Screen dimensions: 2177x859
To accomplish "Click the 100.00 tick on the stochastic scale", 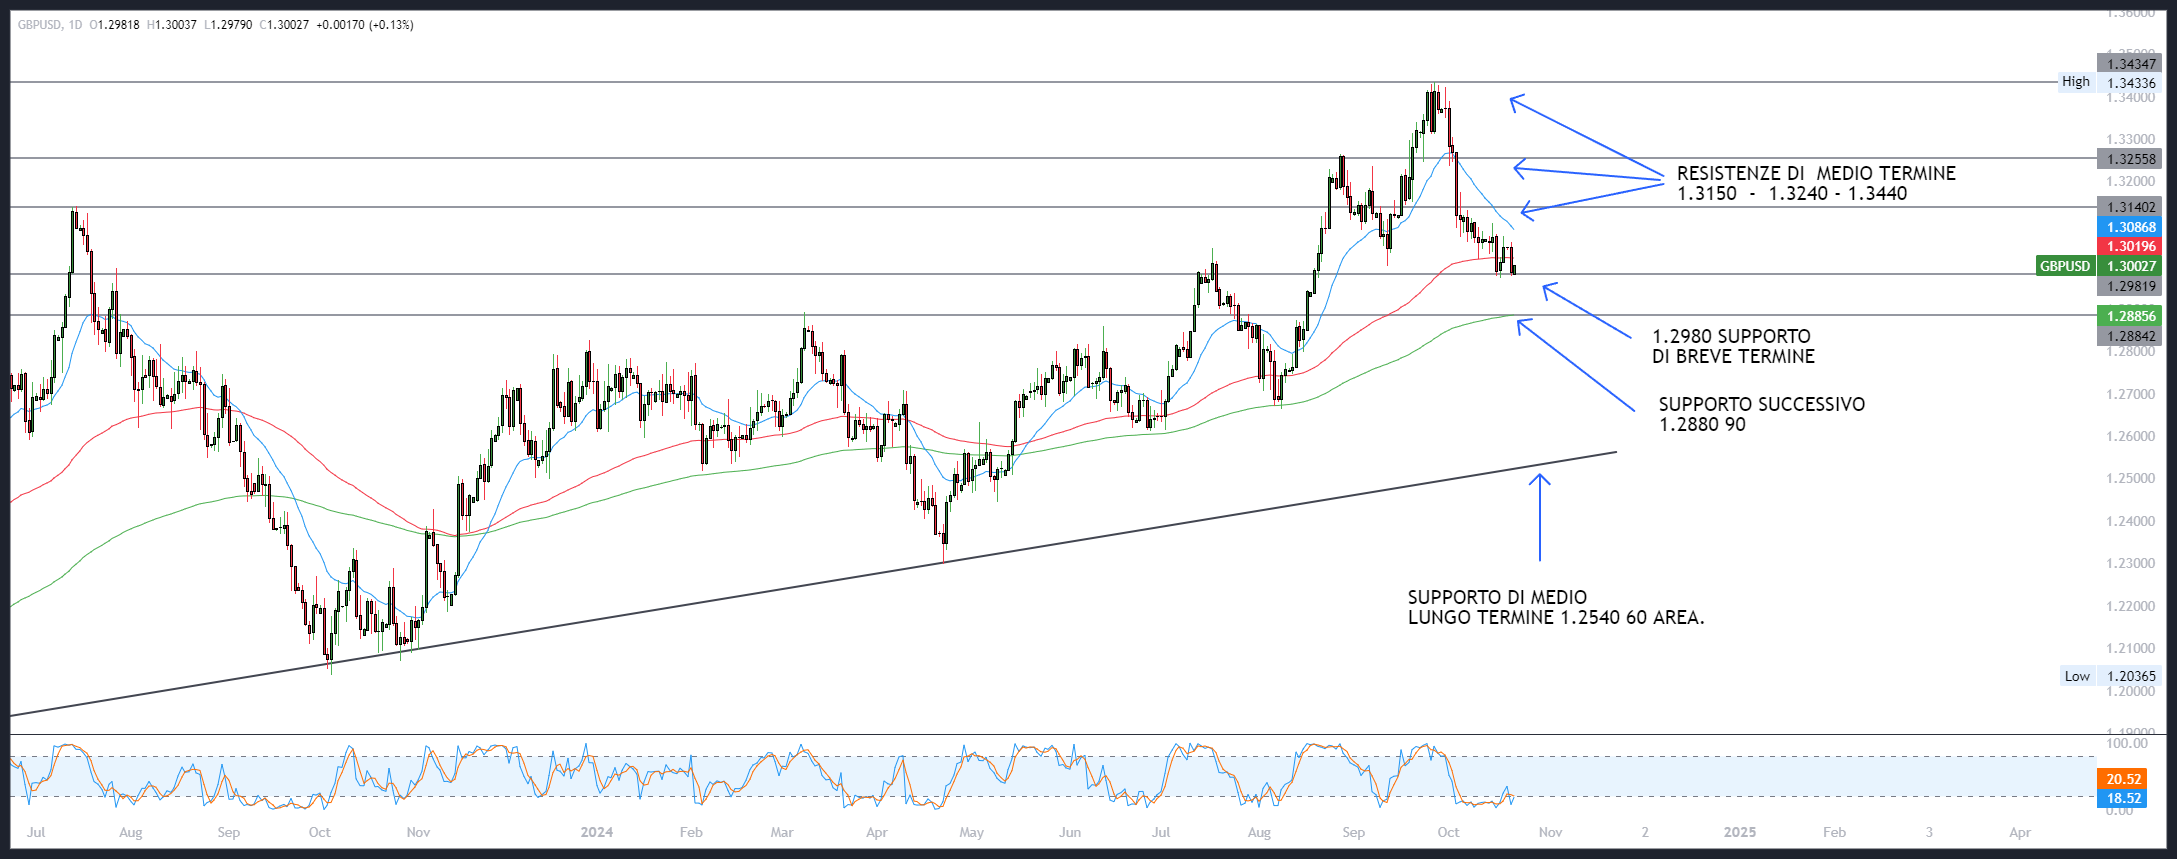I will pyautogui.click(x=2127, y=743).
